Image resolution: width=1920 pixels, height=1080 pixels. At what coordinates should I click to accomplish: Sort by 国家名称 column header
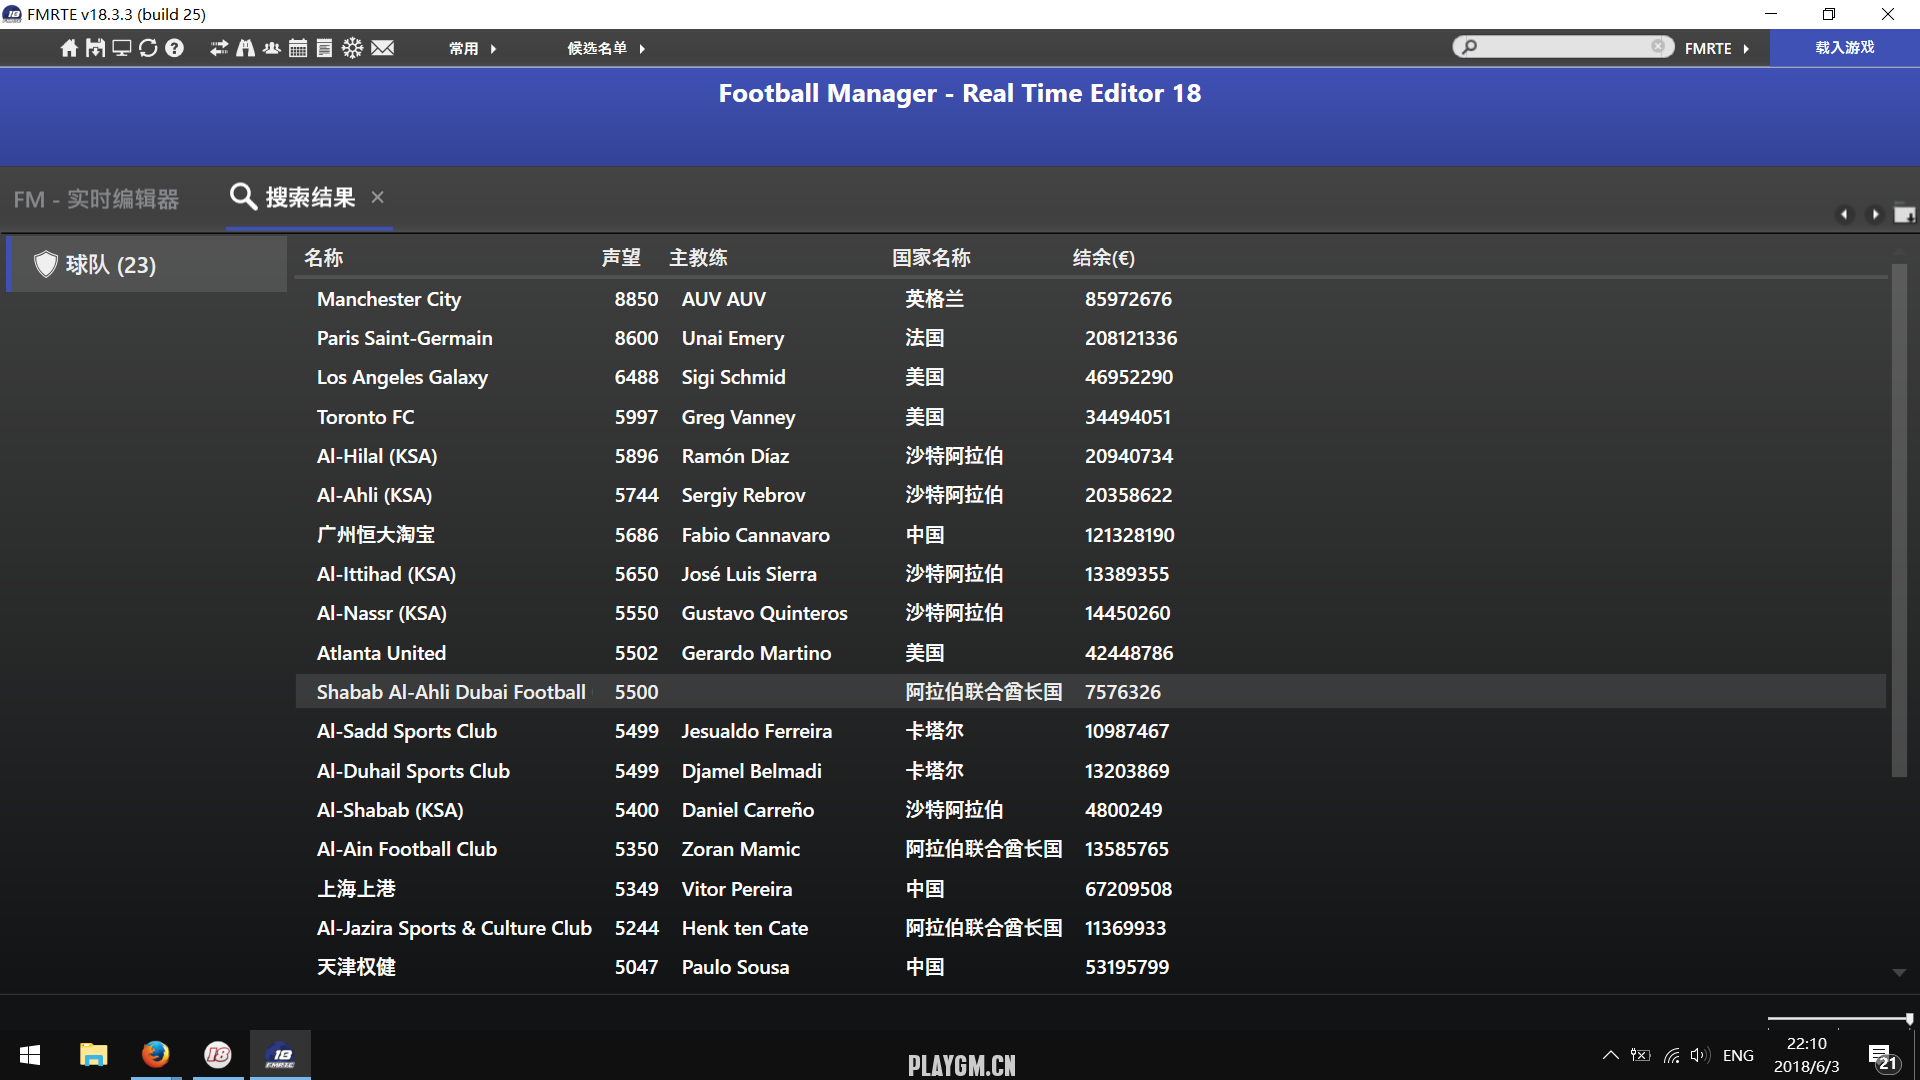931,258
